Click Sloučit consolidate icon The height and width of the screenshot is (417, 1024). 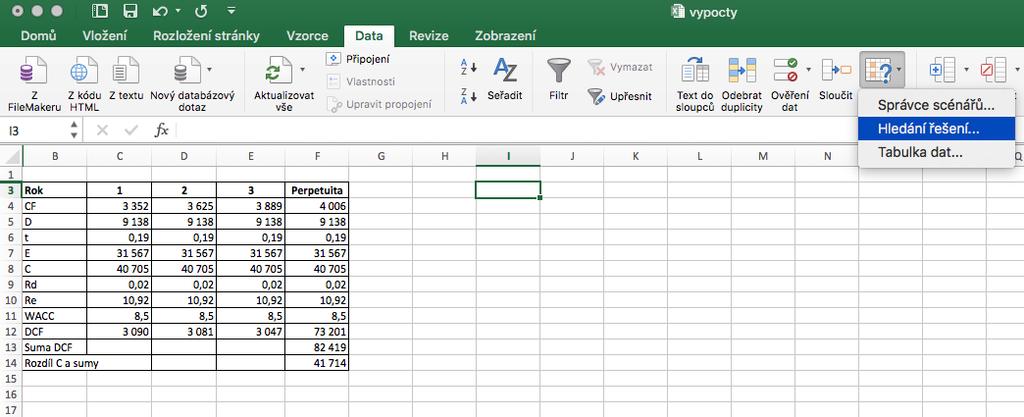tap(836, 70)
